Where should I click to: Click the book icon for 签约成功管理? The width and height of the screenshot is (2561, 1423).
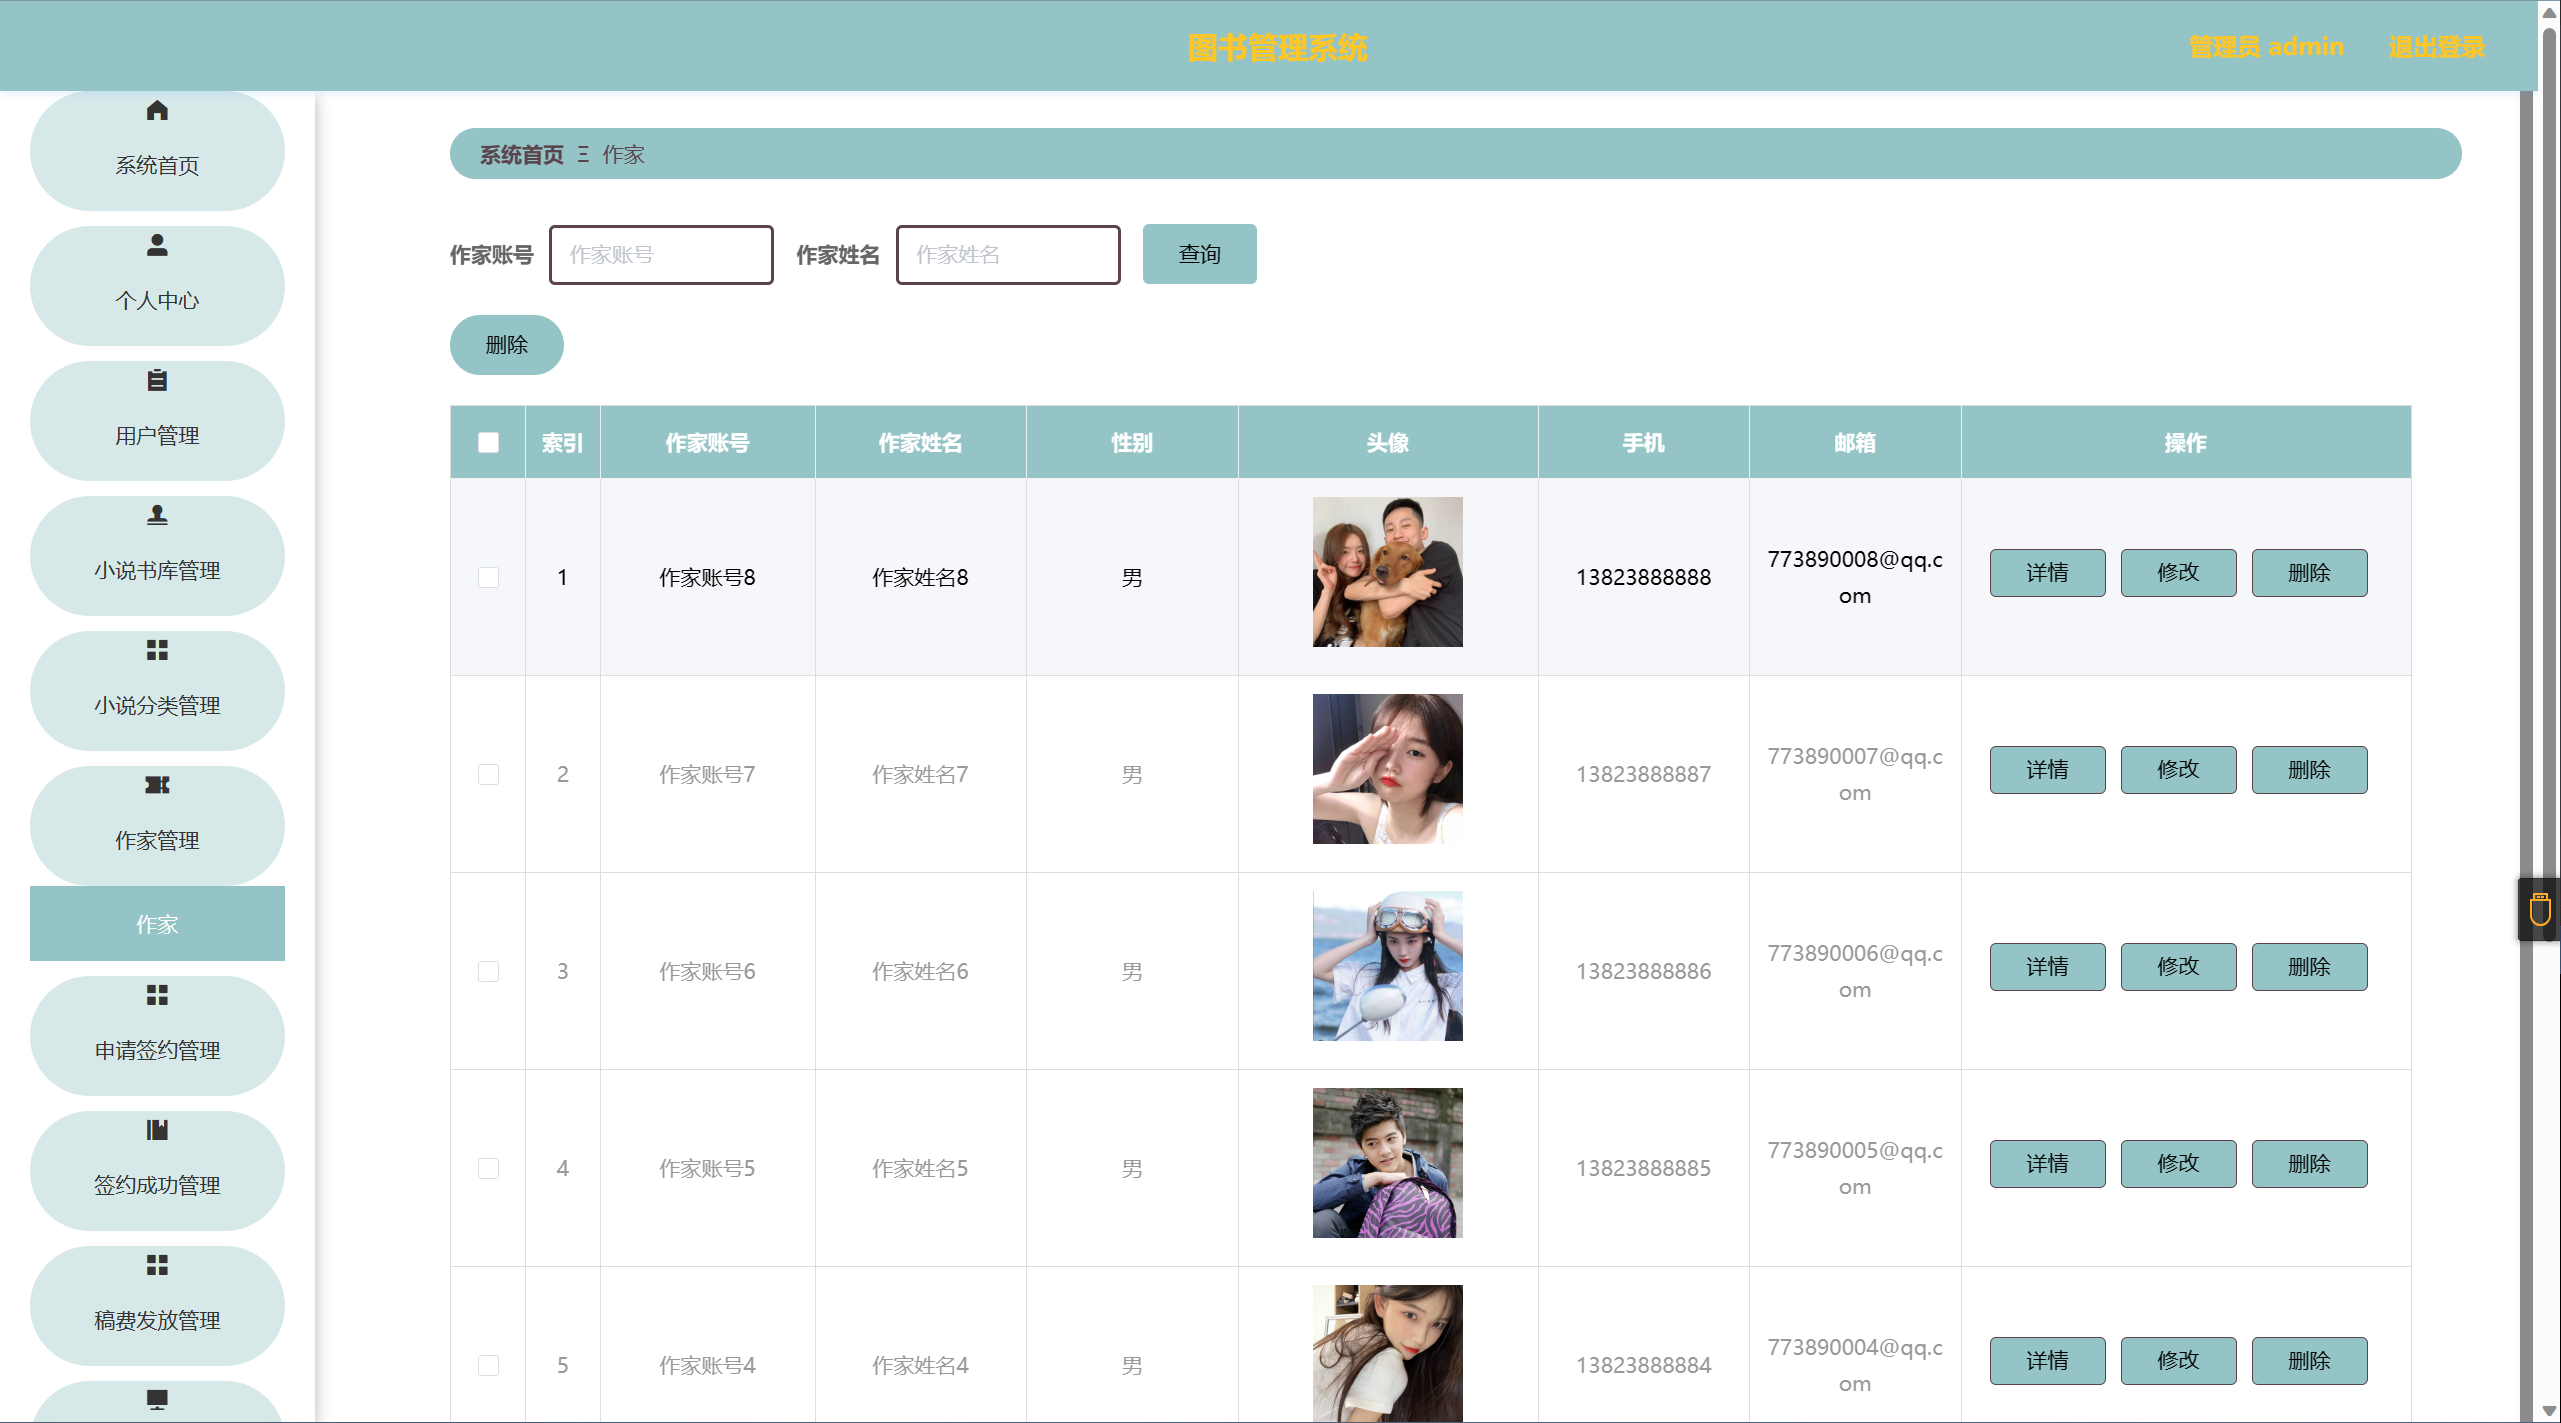coord(157,1130)
